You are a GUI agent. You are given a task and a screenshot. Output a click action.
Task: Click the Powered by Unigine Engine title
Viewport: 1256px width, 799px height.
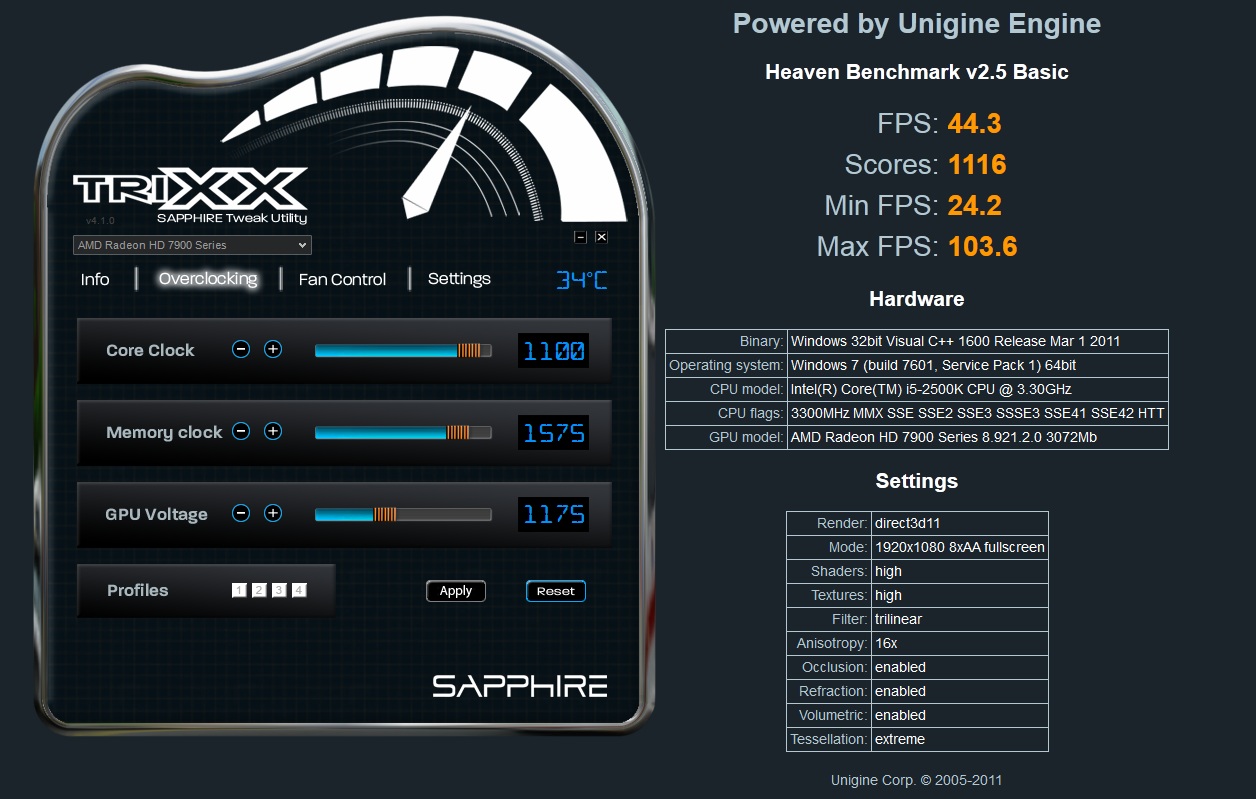pos(917,24)
